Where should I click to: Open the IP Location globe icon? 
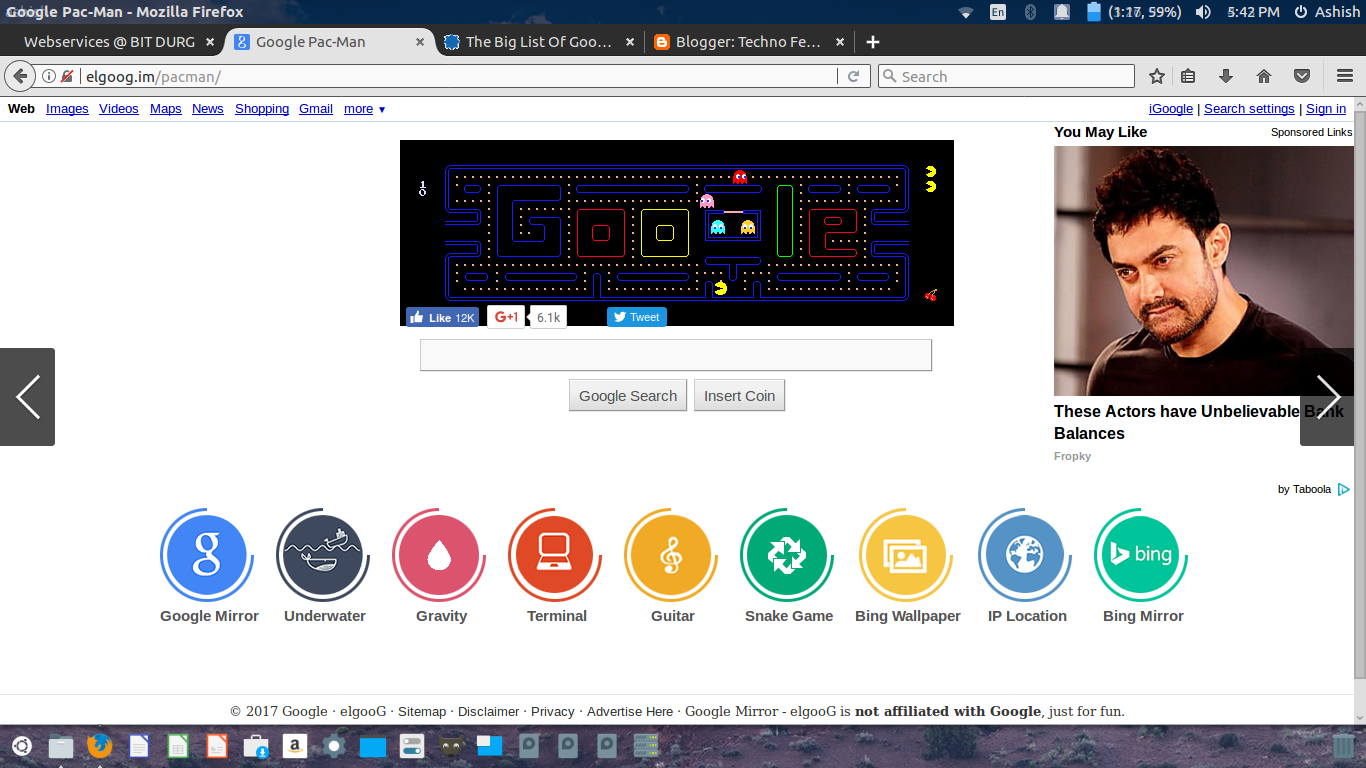[x=1025, y=555]
